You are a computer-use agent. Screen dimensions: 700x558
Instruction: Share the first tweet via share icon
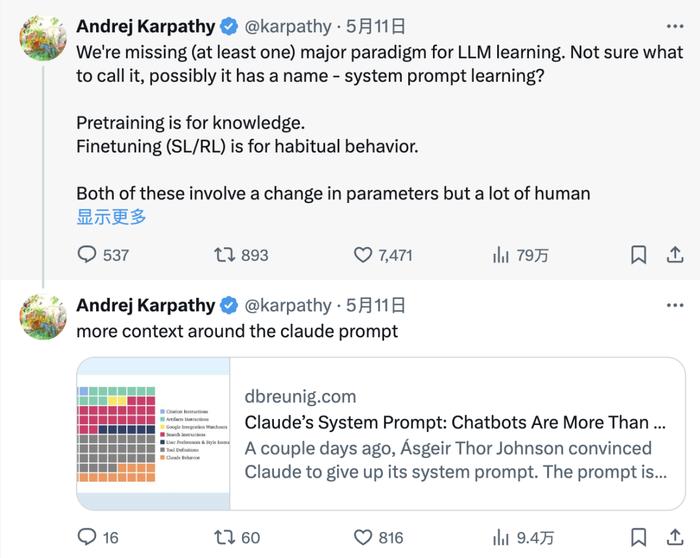(675, 255)
